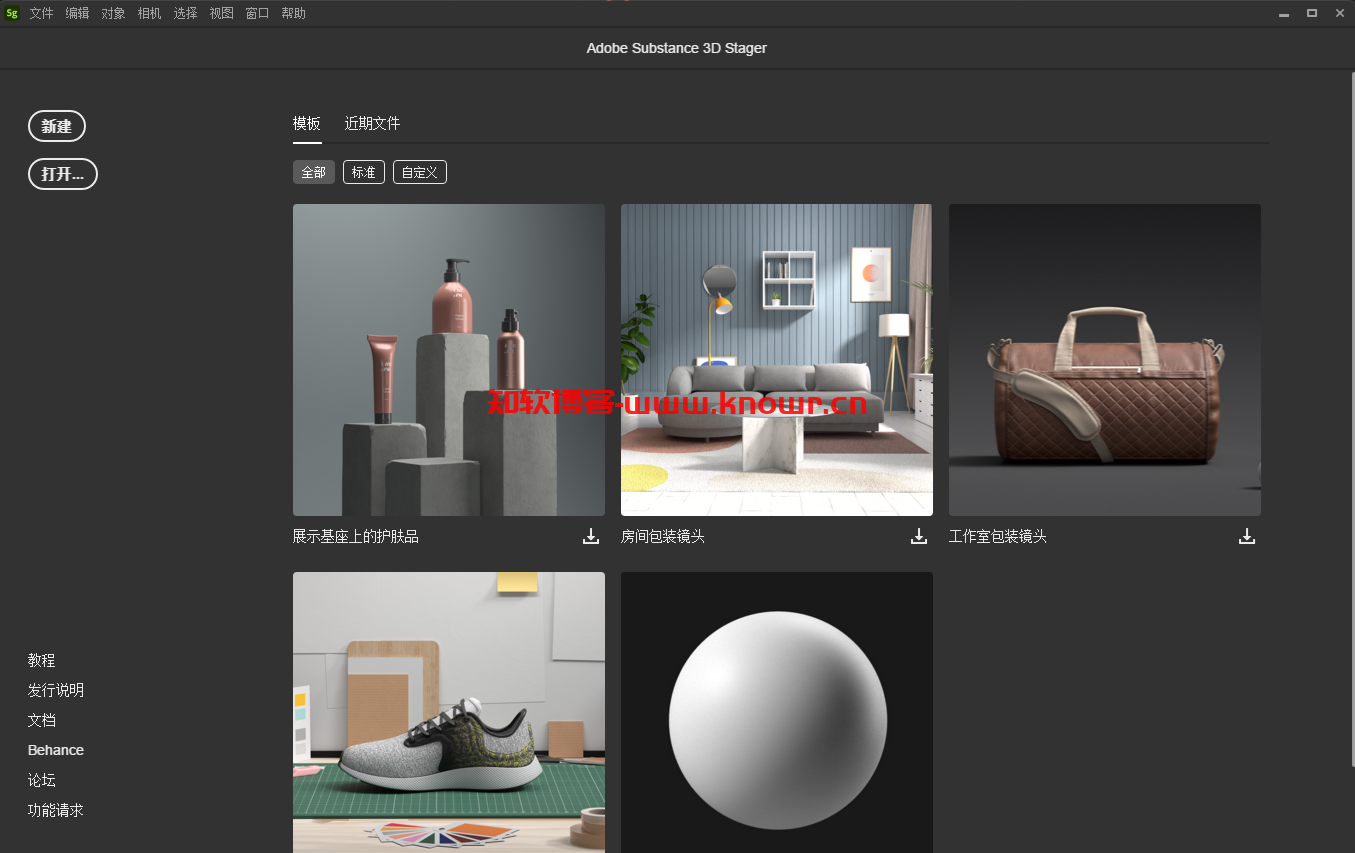Viewport: 1355px width, 853px height.
Task: Visit the Behance link
Action: [x=56, y=750]
